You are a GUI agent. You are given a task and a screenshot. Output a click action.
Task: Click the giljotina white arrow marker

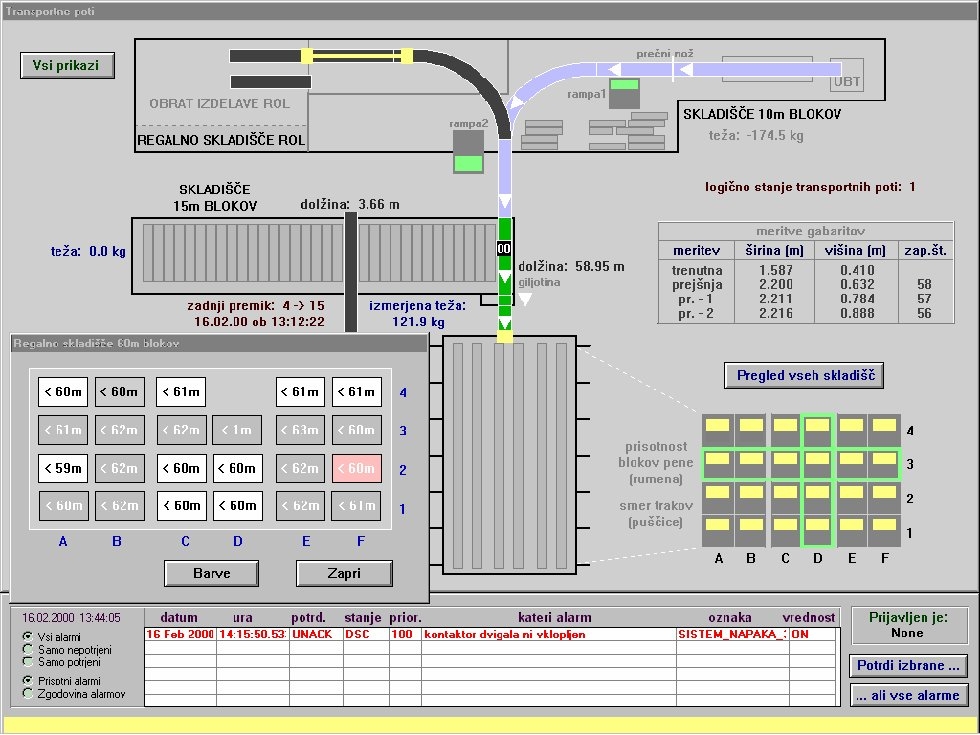tap(525, 298)
